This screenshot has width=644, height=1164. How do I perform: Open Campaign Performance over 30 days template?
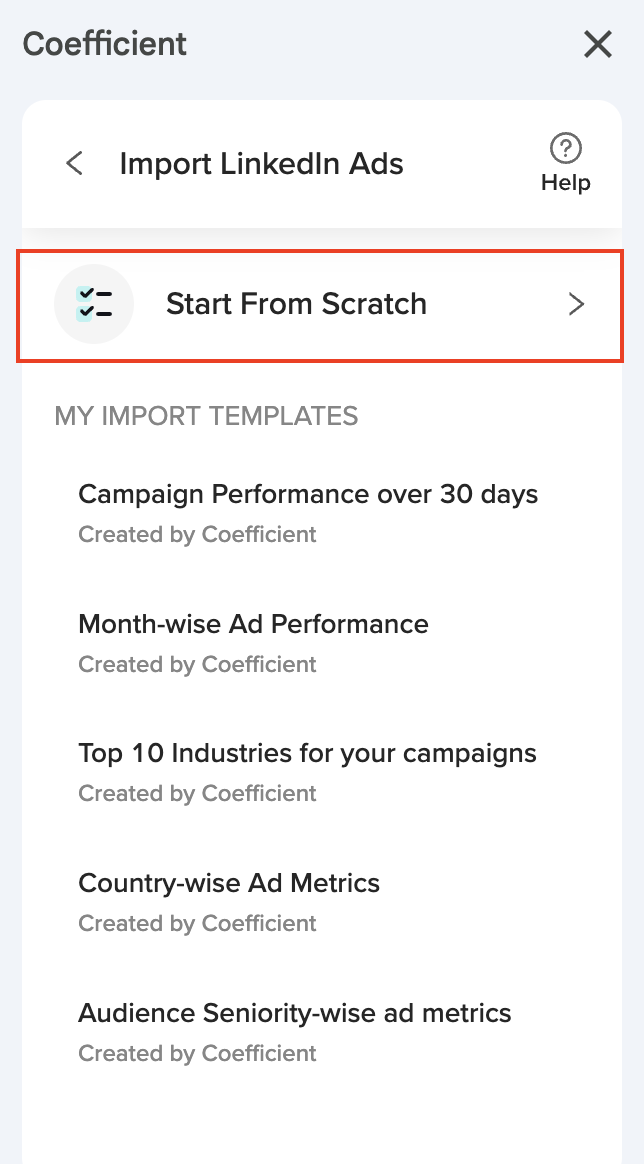click(308, 494)
